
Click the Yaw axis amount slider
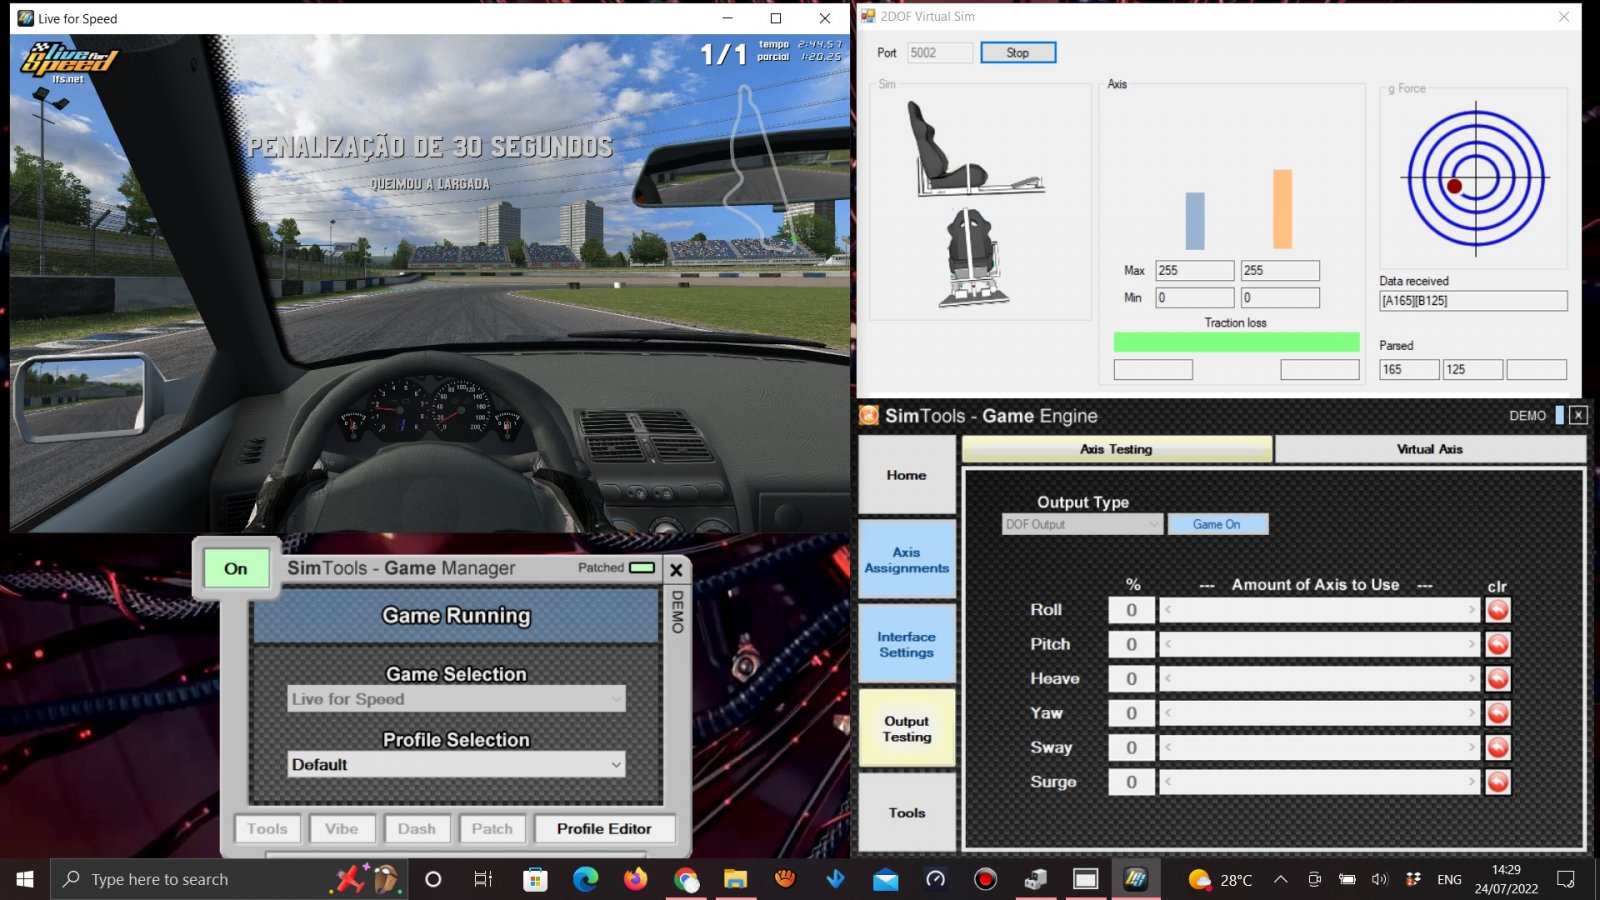(1319, 713)
